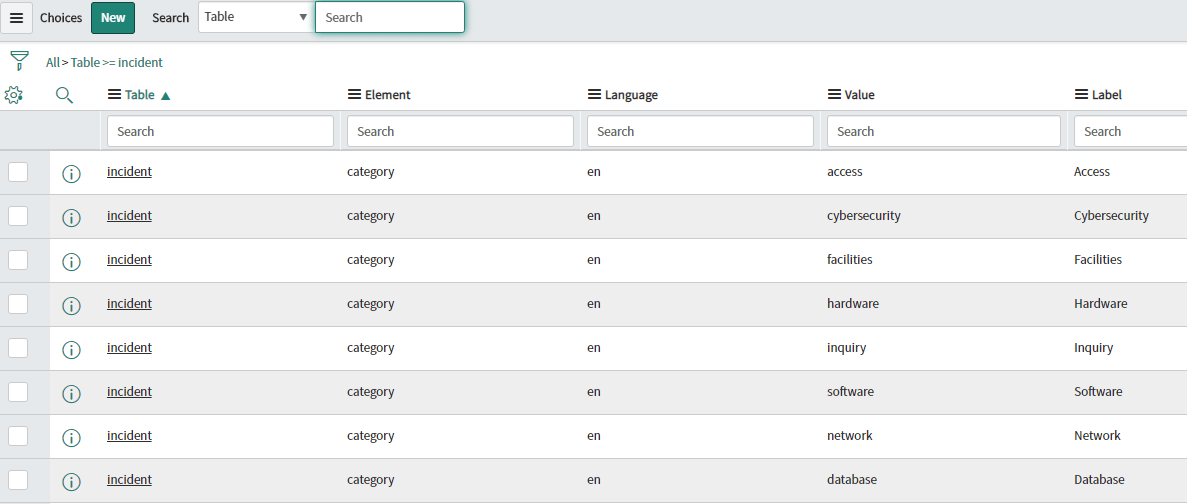The width and height of the screenshot is (1187, 504).
Task: Click the Table >= incident breadcrumb
Action: (116, 62)
